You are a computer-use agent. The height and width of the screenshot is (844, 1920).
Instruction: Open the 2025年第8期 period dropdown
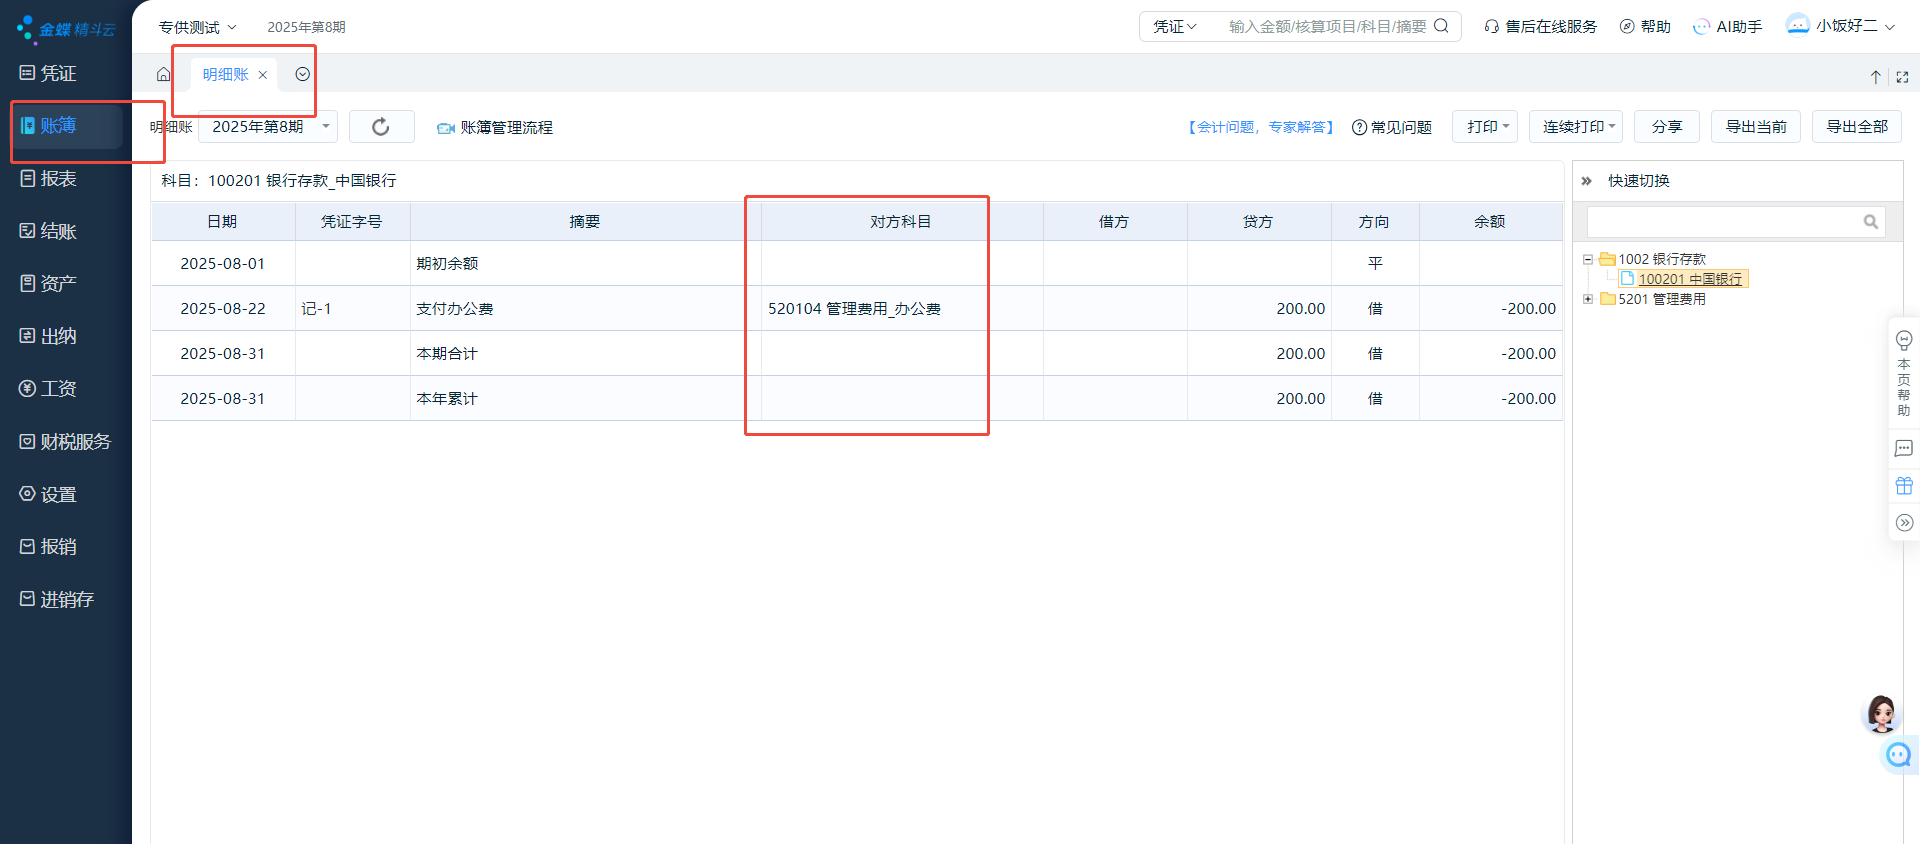268,127
